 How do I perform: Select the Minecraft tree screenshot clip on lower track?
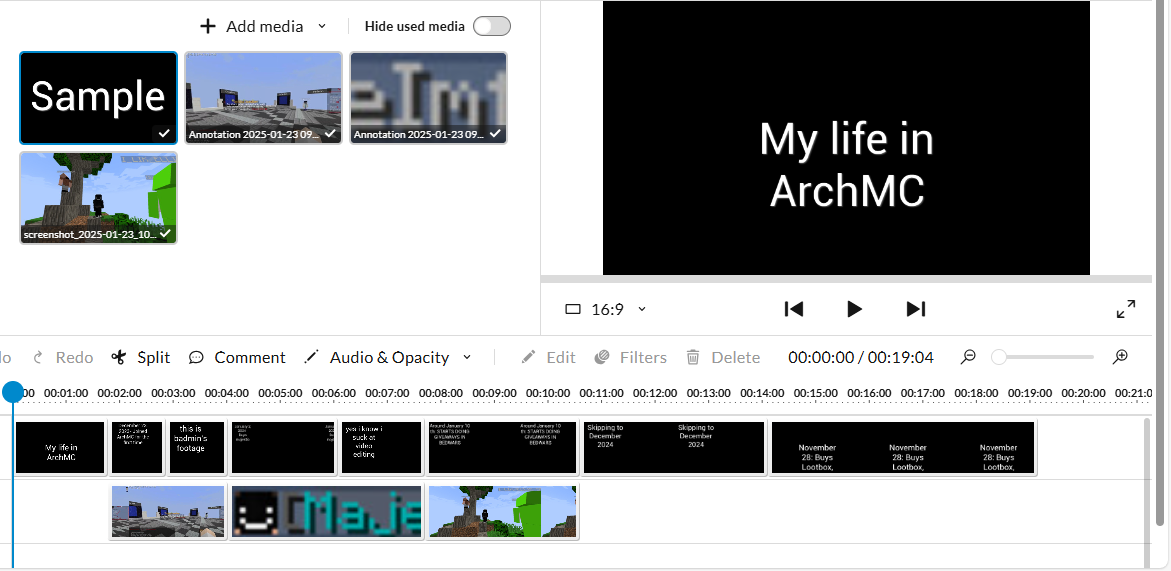coord(503,512)
